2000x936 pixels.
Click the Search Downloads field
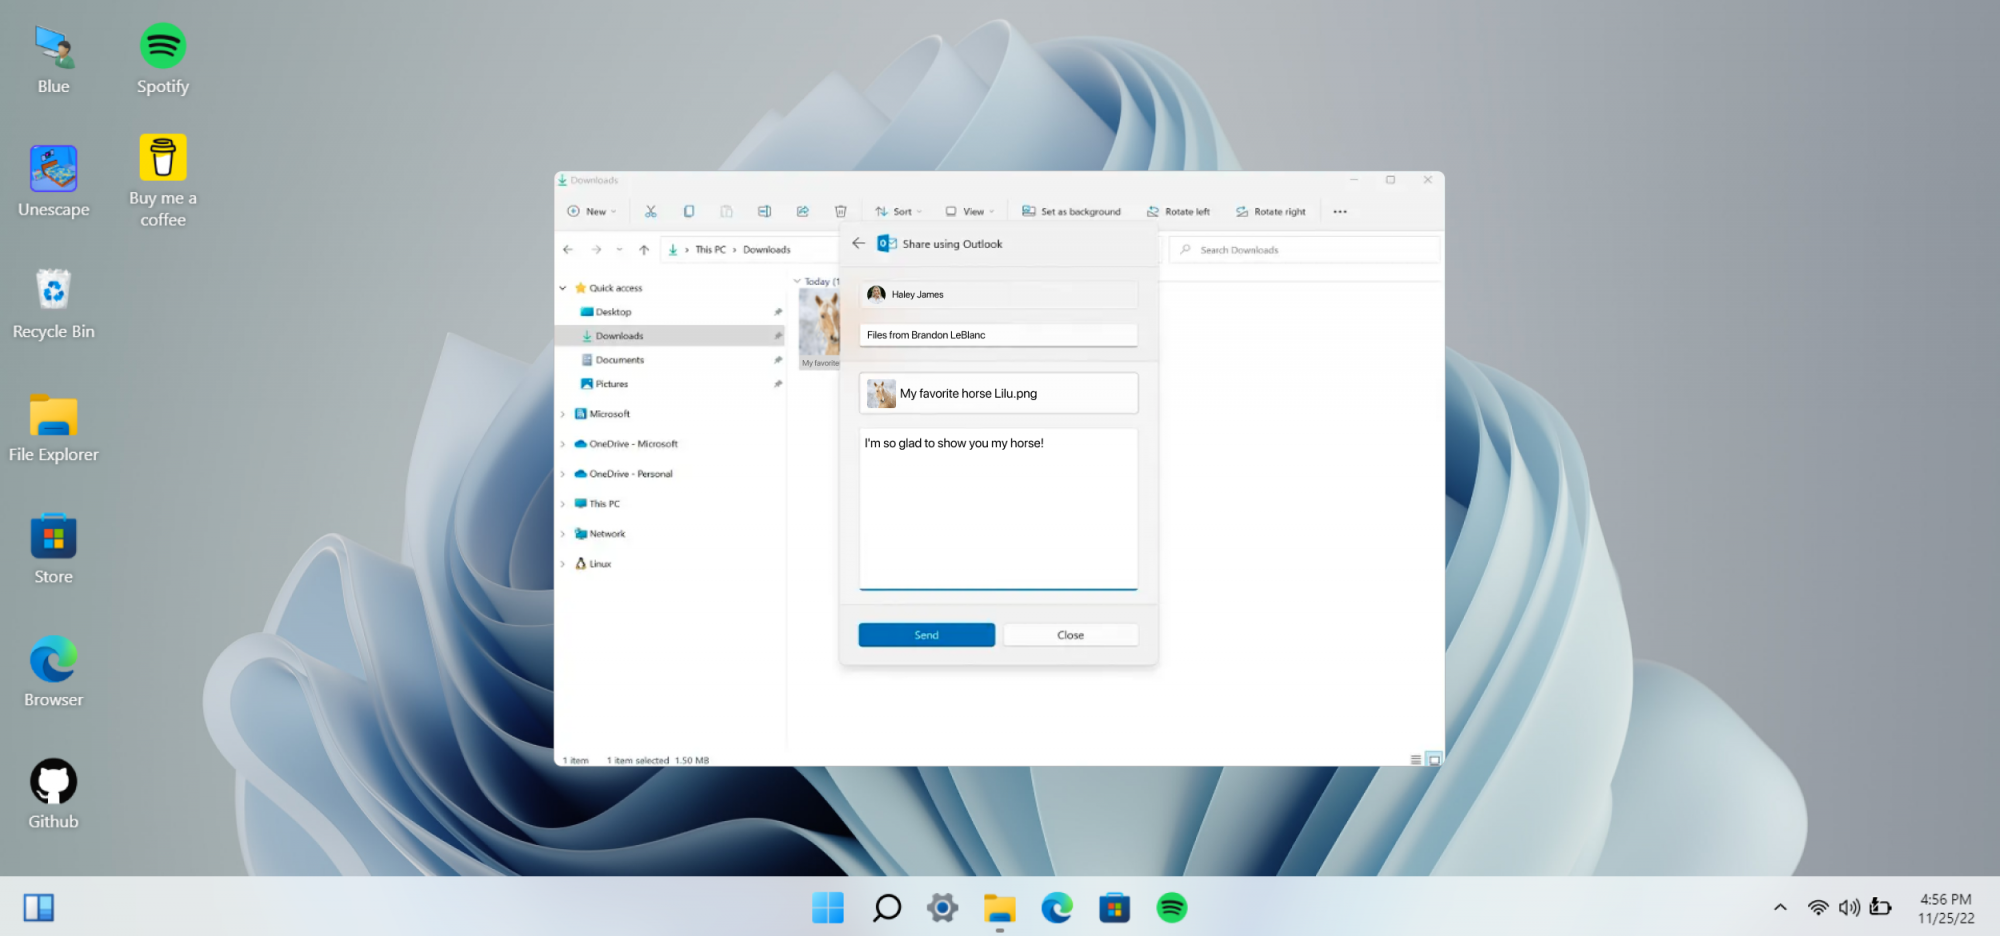pyautogui.click(x=1305, y=250)
